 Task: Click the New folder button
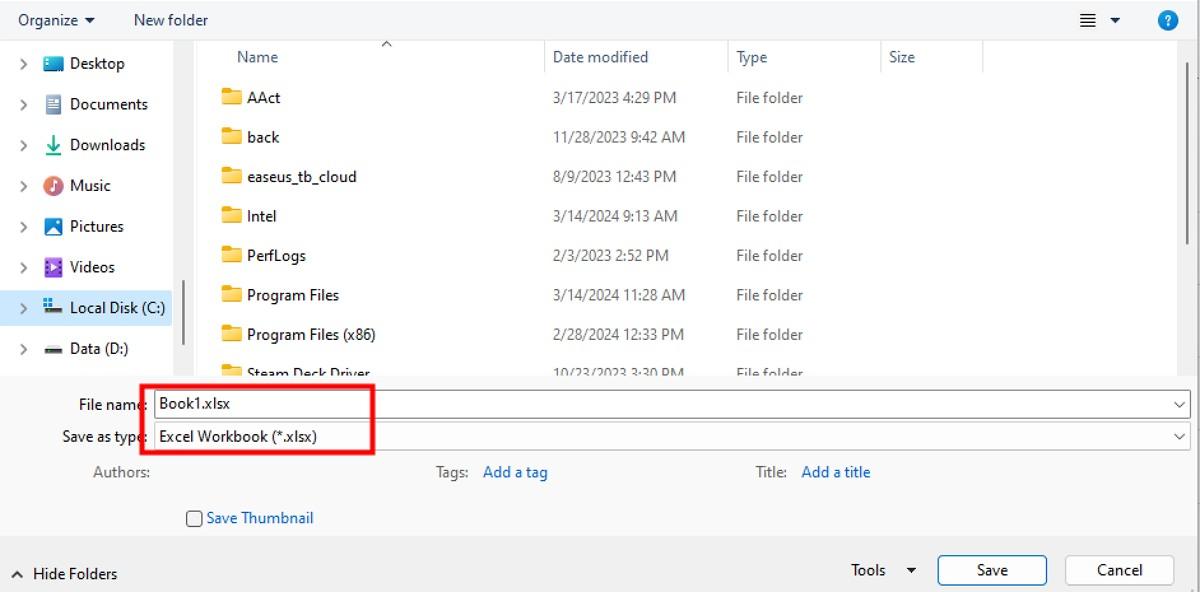[x=169, y=19]
